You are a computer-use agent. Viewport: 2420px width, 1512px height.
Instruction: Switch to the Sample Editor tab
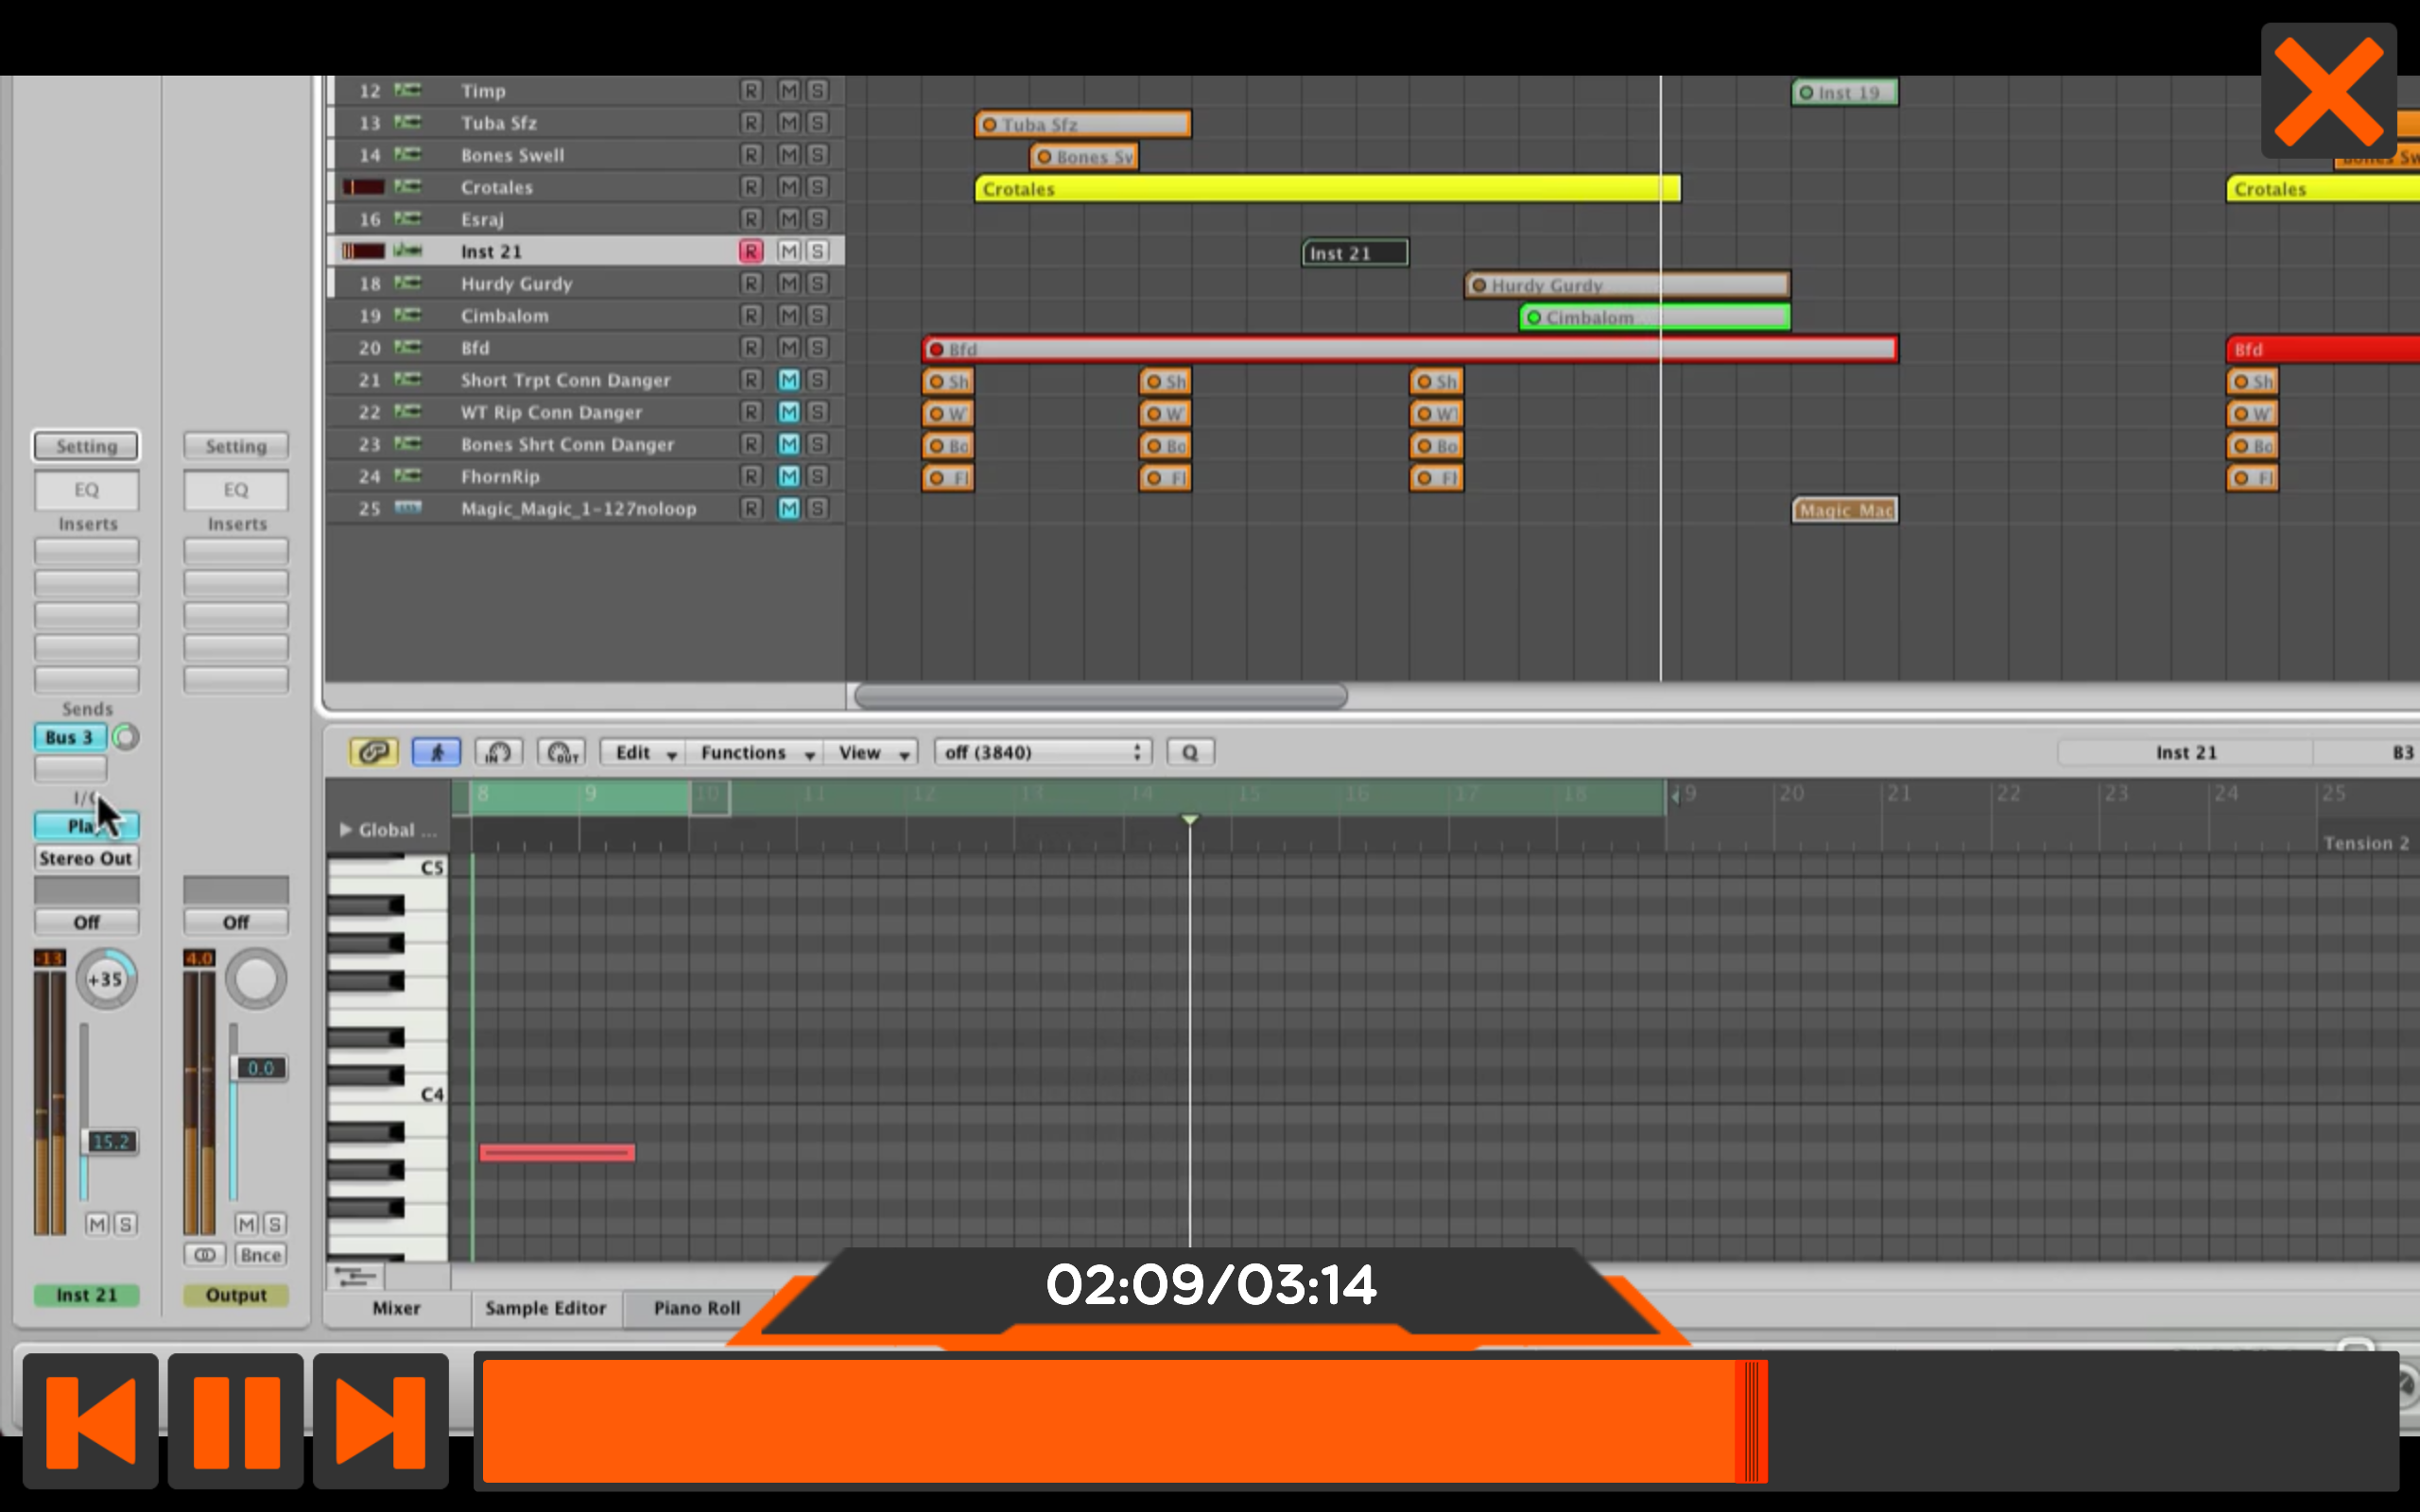click(546, 1307)
